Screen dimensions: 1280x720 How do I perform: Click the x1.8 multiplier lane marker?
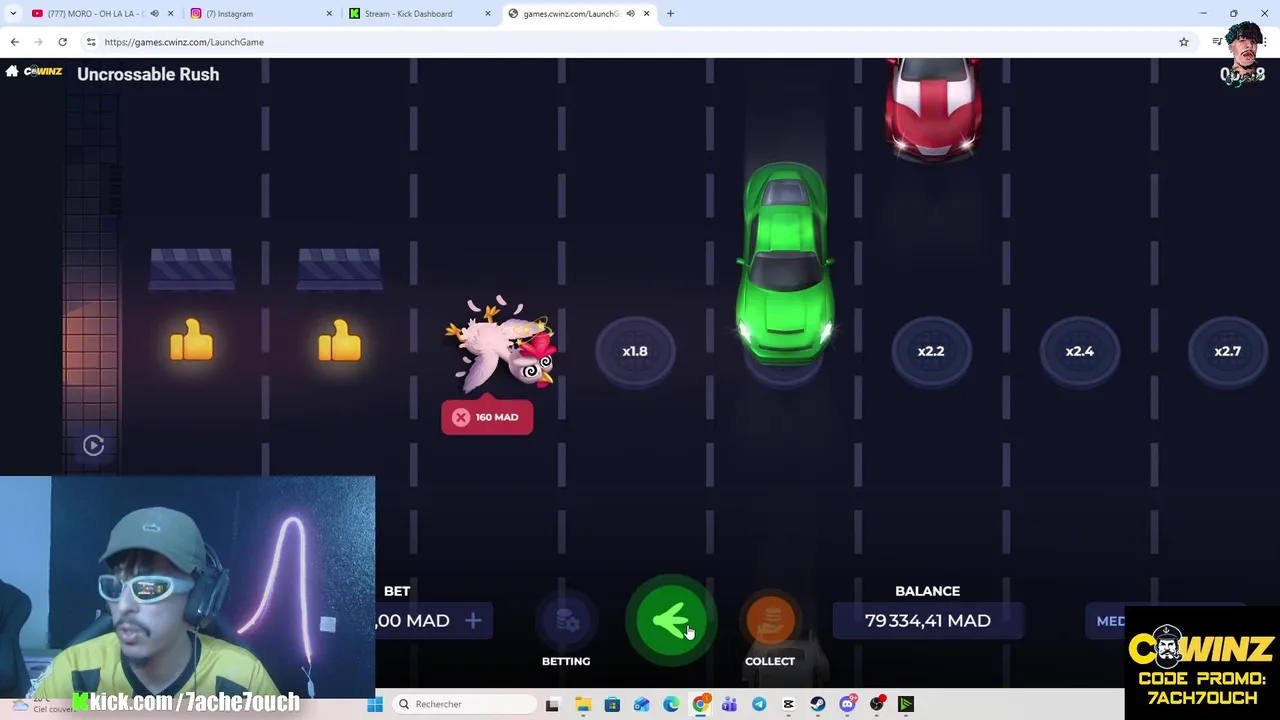coord(635,351)
